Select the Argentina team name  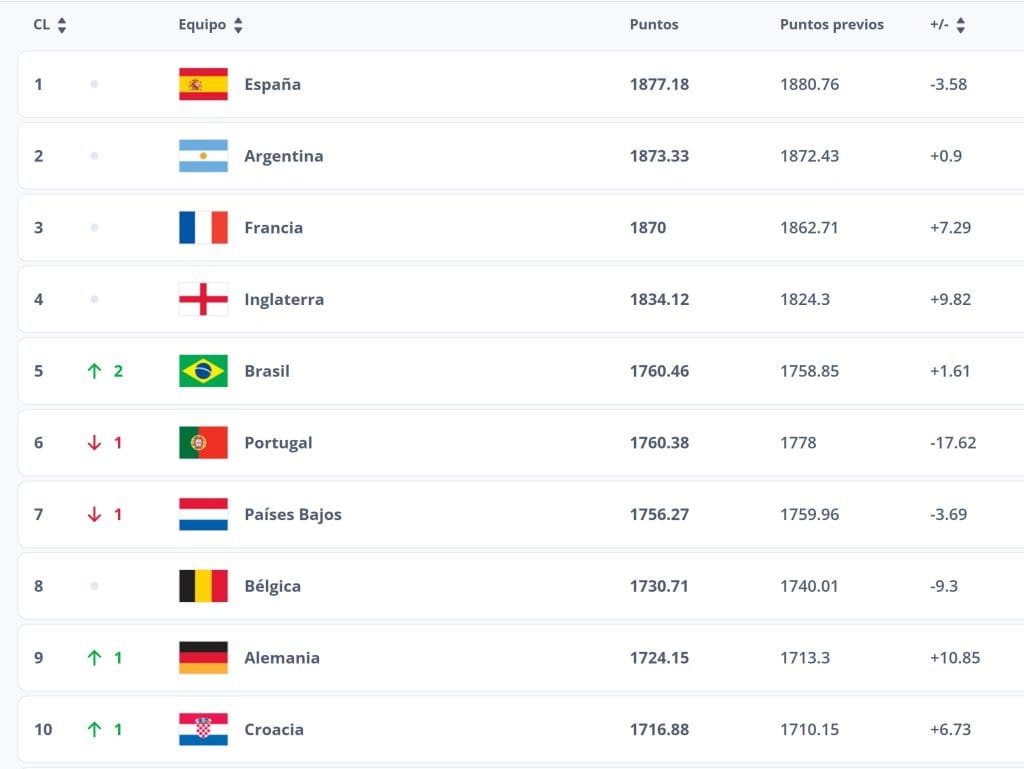(283, 157)
